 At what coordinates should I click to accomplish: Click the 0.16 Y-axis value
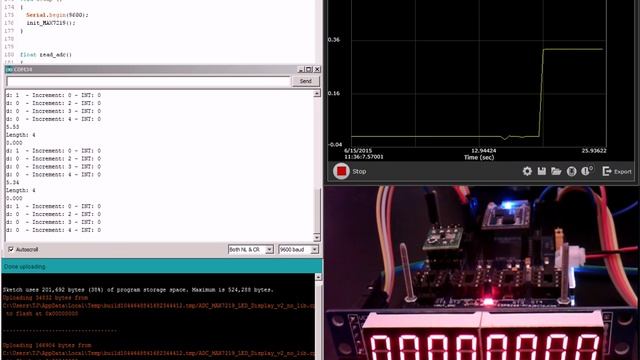pyautogui.click(x=333, y=93)
